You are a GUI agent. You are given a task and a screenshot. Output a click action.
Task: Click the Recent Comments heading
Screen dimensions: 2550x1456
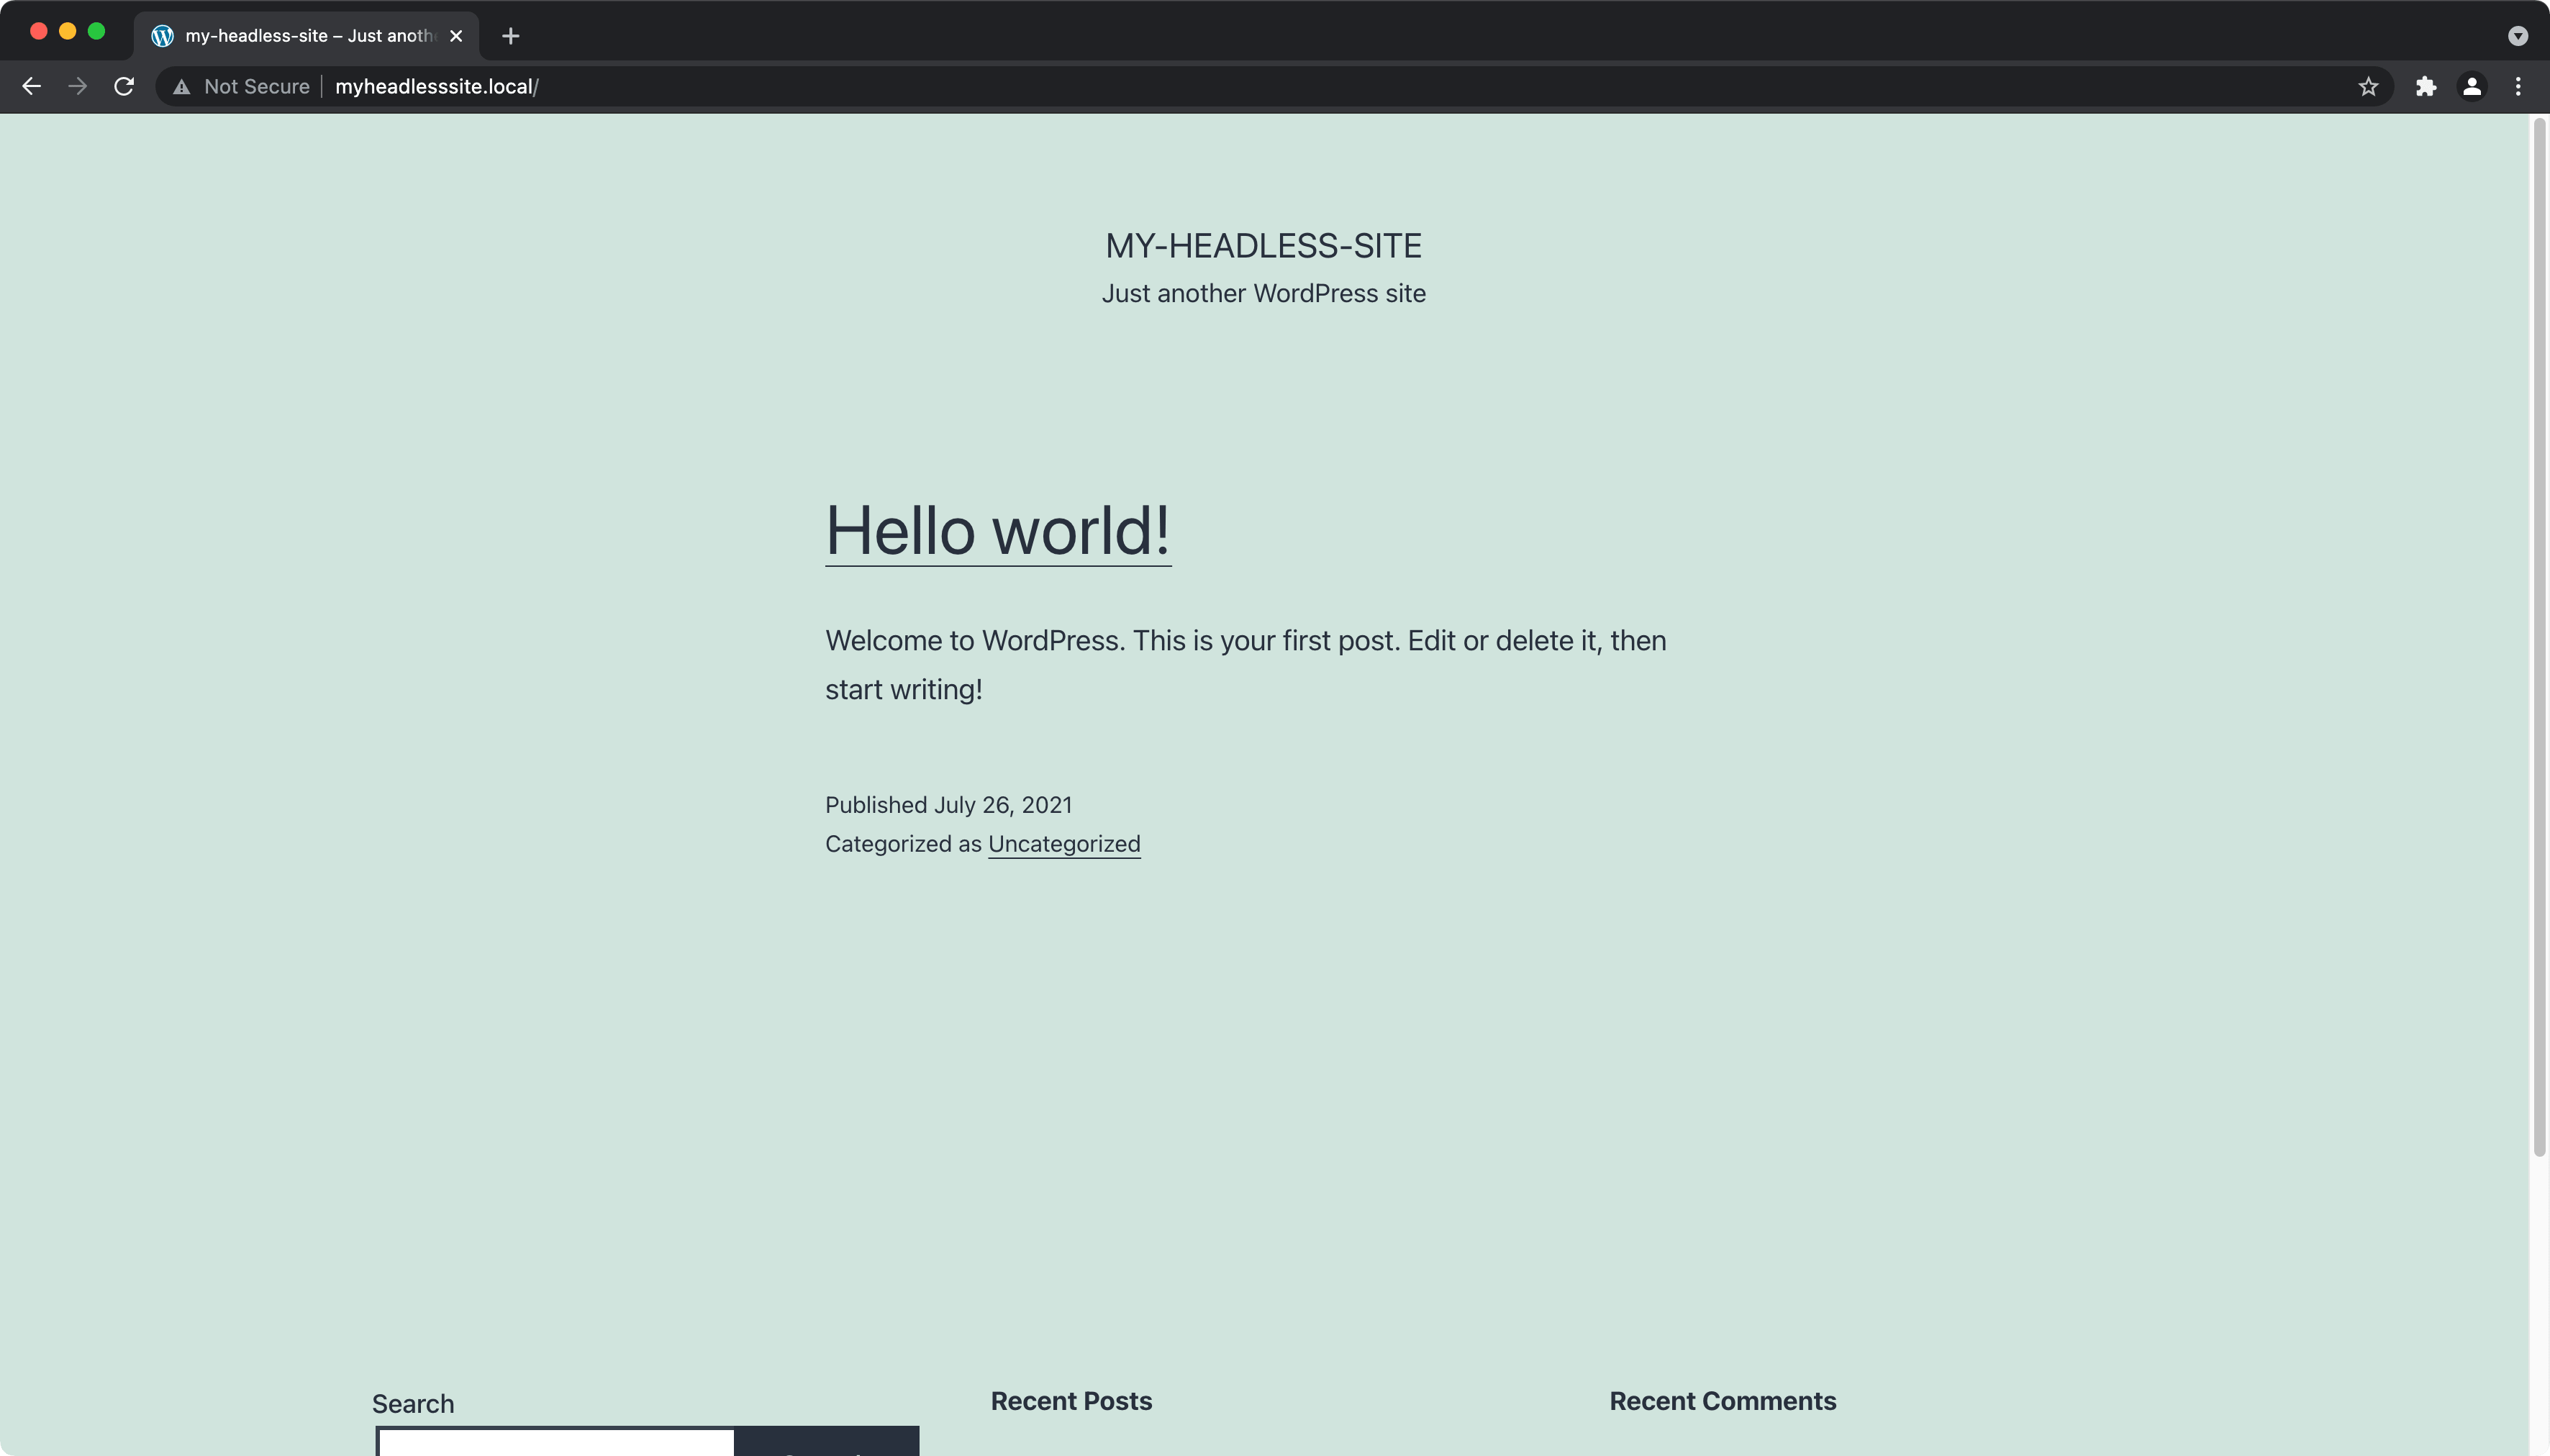(x=1722, y=1401)
